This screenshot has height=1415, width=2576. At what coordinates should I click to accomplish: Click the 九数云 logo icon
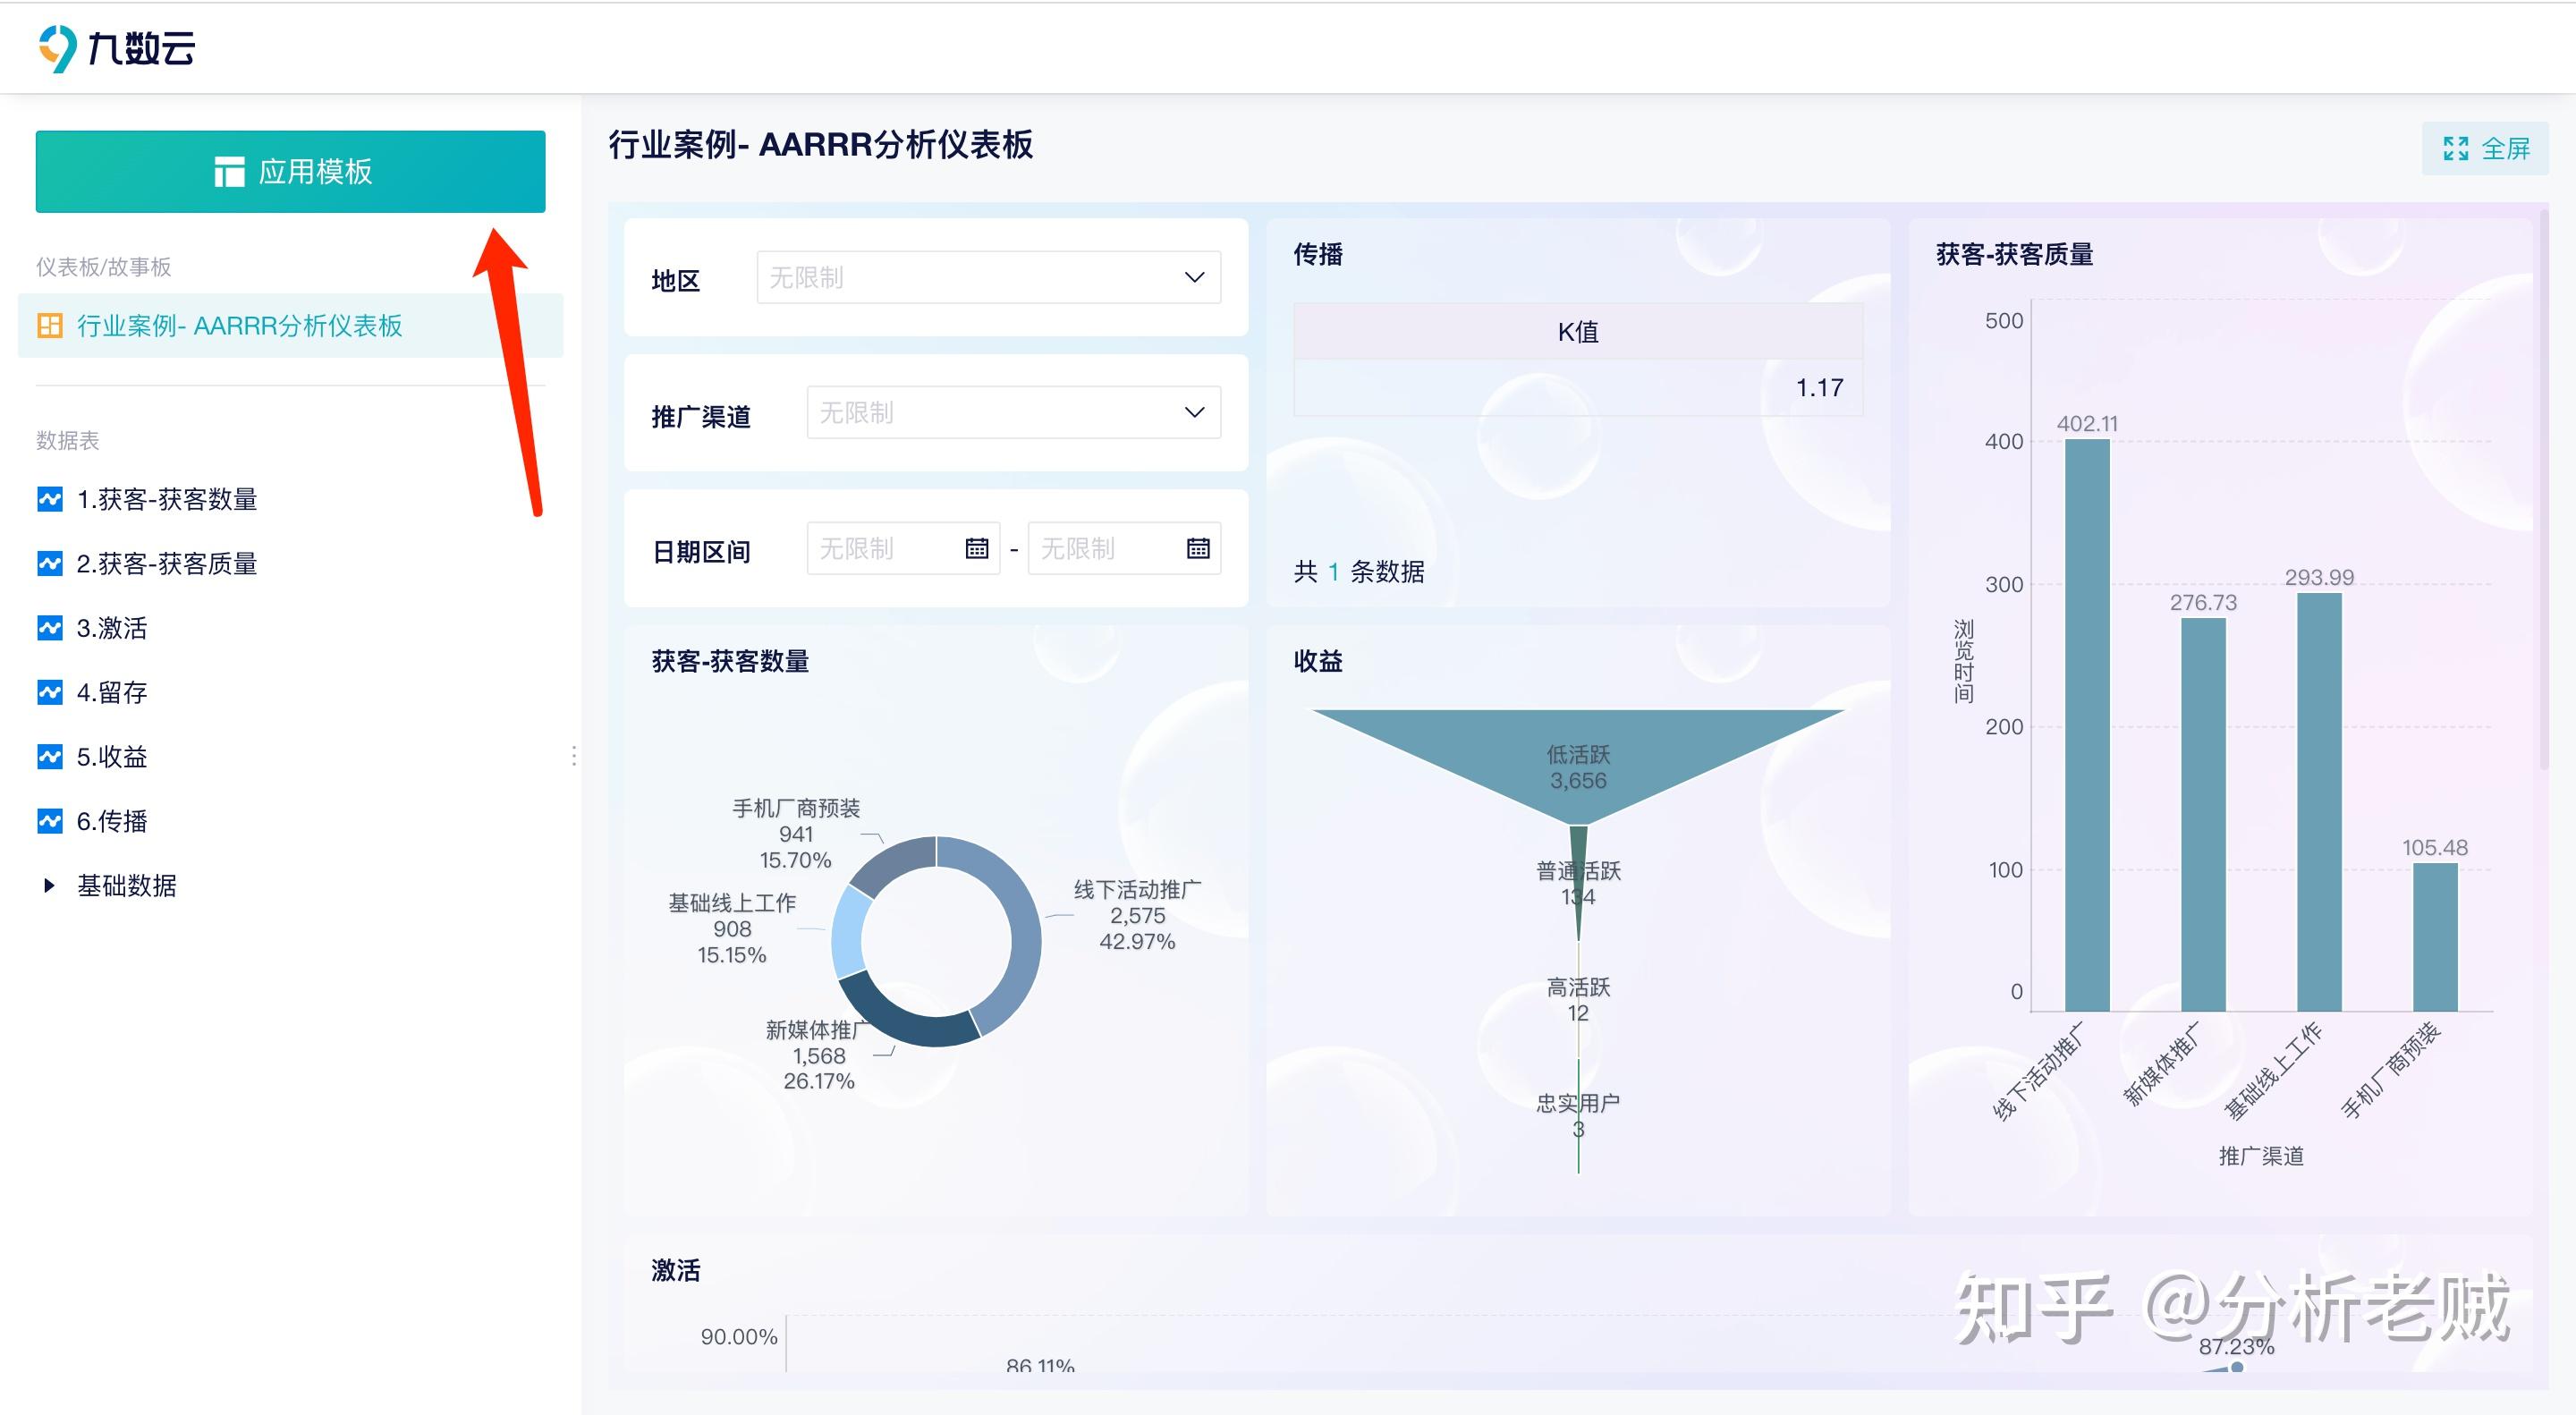tap(57, 48)
